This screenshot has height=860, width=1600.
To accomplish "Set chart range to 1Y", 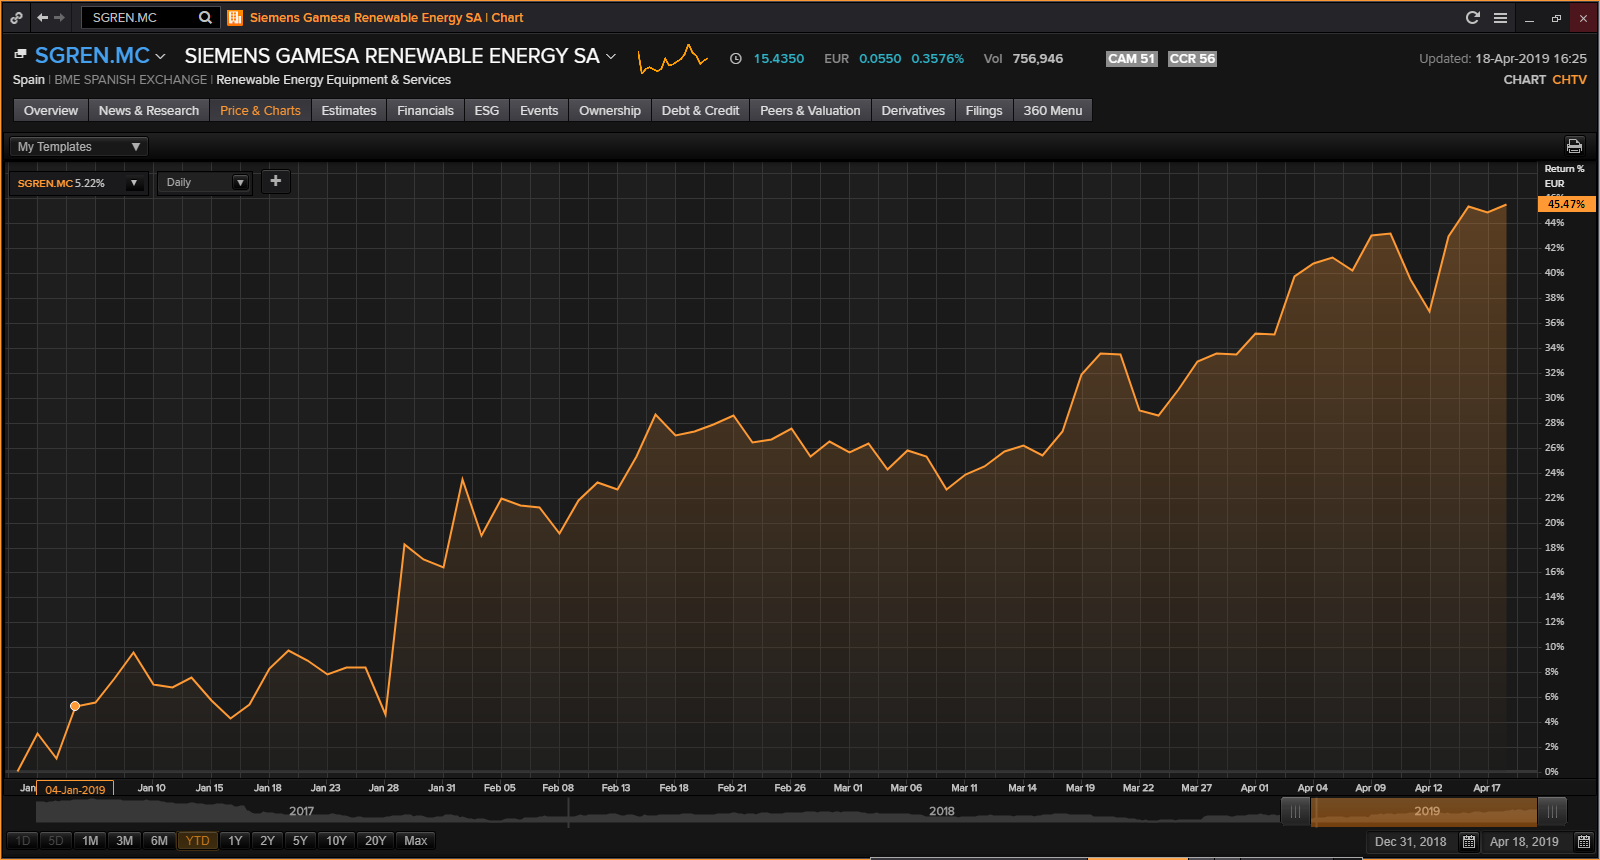I will tap(235, 841).
